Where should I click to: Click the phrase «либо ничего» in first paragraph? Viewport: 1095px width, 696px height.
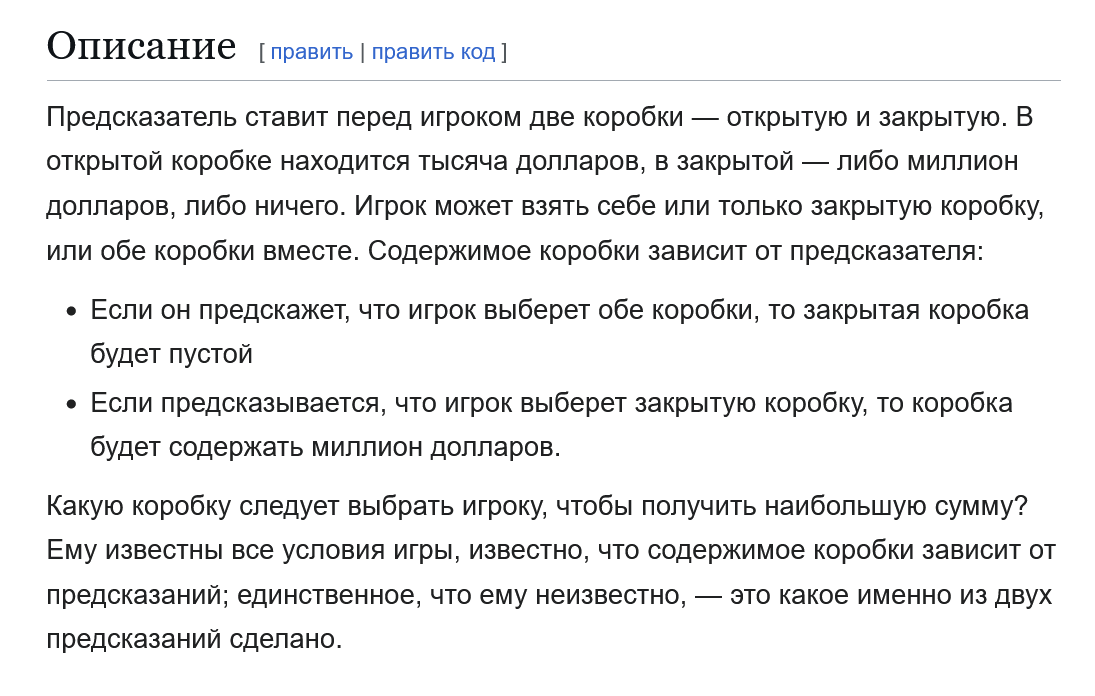[263, 207]
